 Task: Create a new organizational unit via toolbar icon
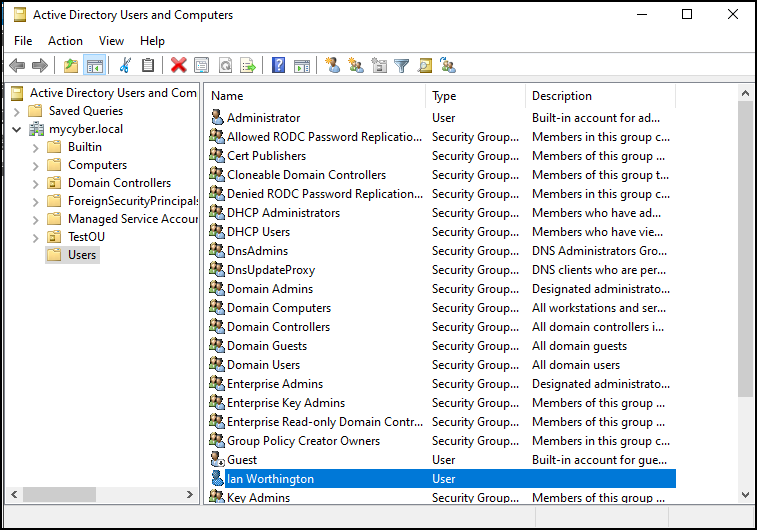pos(379,65)
